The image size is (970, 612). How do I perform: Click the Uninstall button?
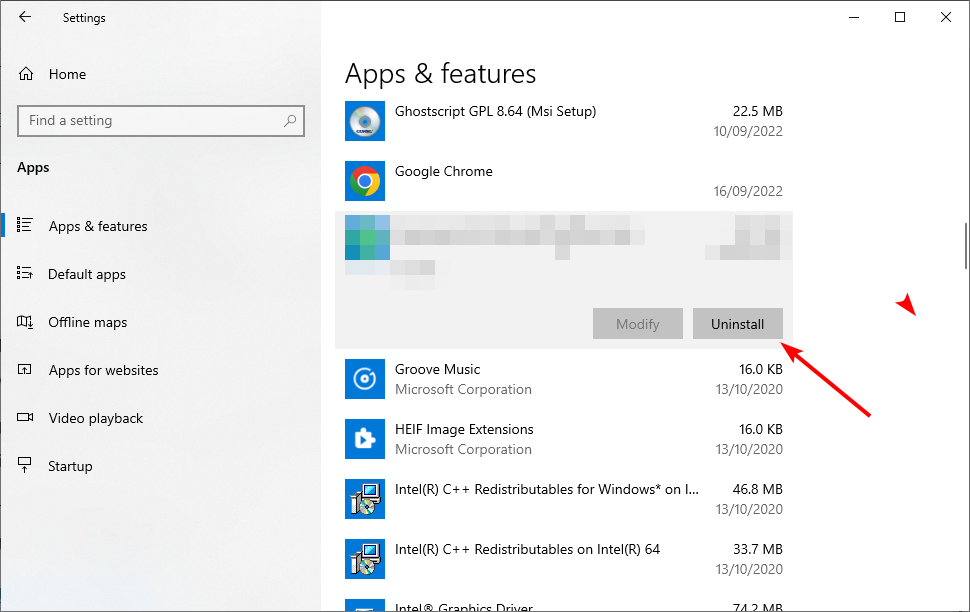(x=737, y=324)
